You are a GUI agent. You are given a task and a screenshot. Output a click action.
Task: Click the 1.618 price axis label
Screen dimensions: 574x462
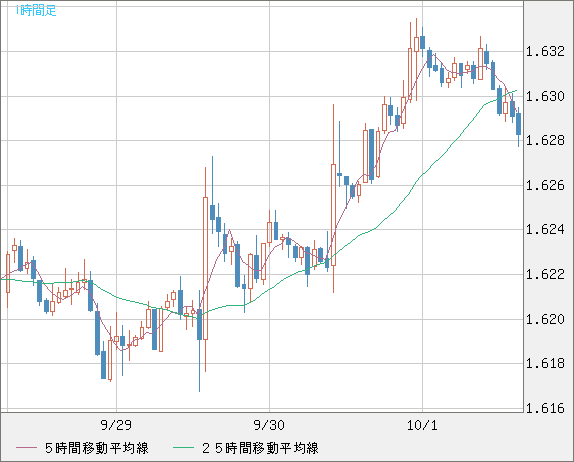tap(545, 364)
